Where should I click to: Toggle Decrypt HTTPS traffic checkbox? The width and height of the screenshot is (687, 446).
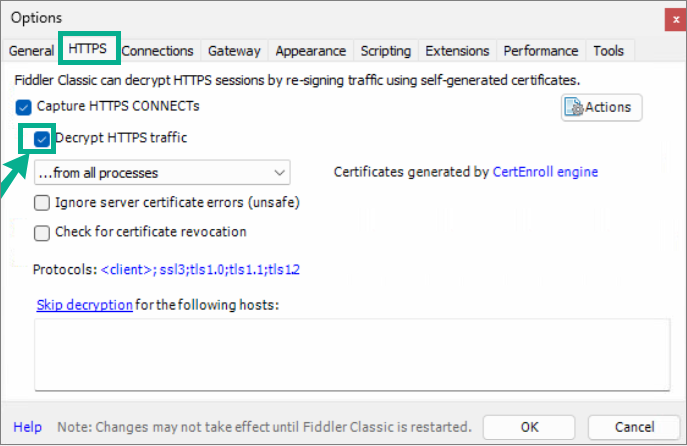point(42,139)
